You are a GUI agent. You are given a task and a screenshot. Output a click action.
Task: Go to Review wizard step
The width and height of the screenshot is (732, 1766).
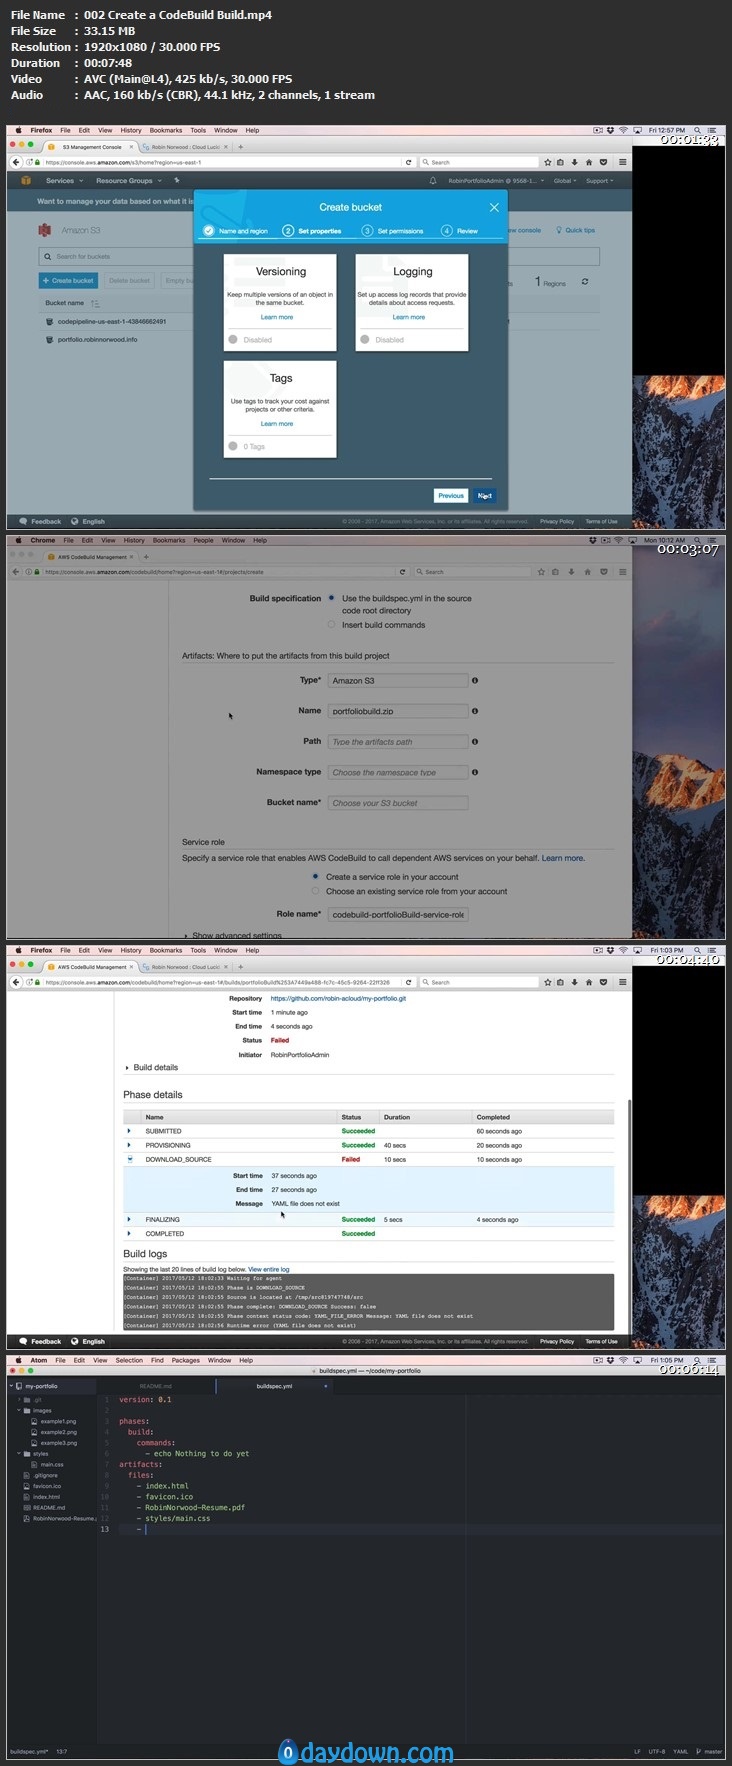460,231
